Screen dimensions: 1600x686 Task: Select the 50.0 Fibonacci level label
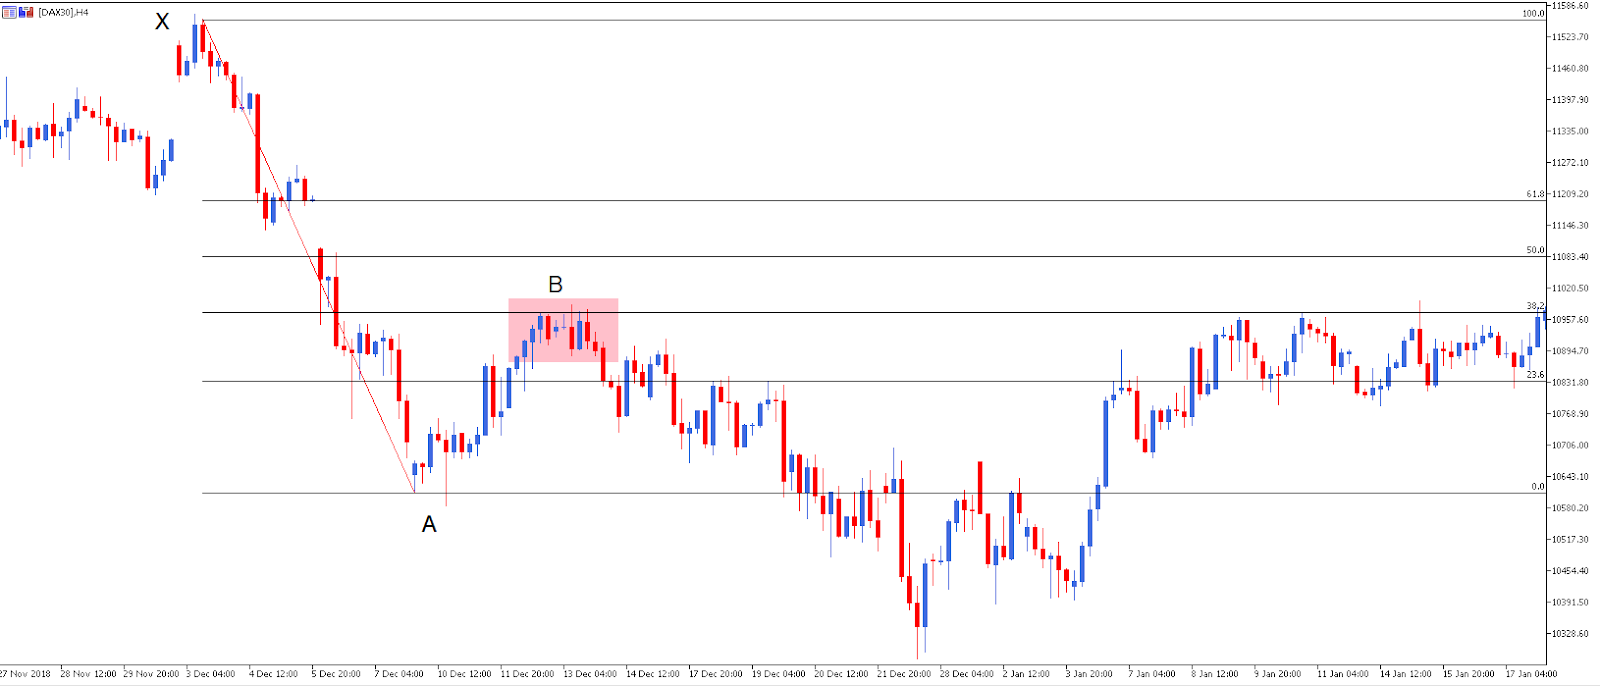[x=1535, y=250]
